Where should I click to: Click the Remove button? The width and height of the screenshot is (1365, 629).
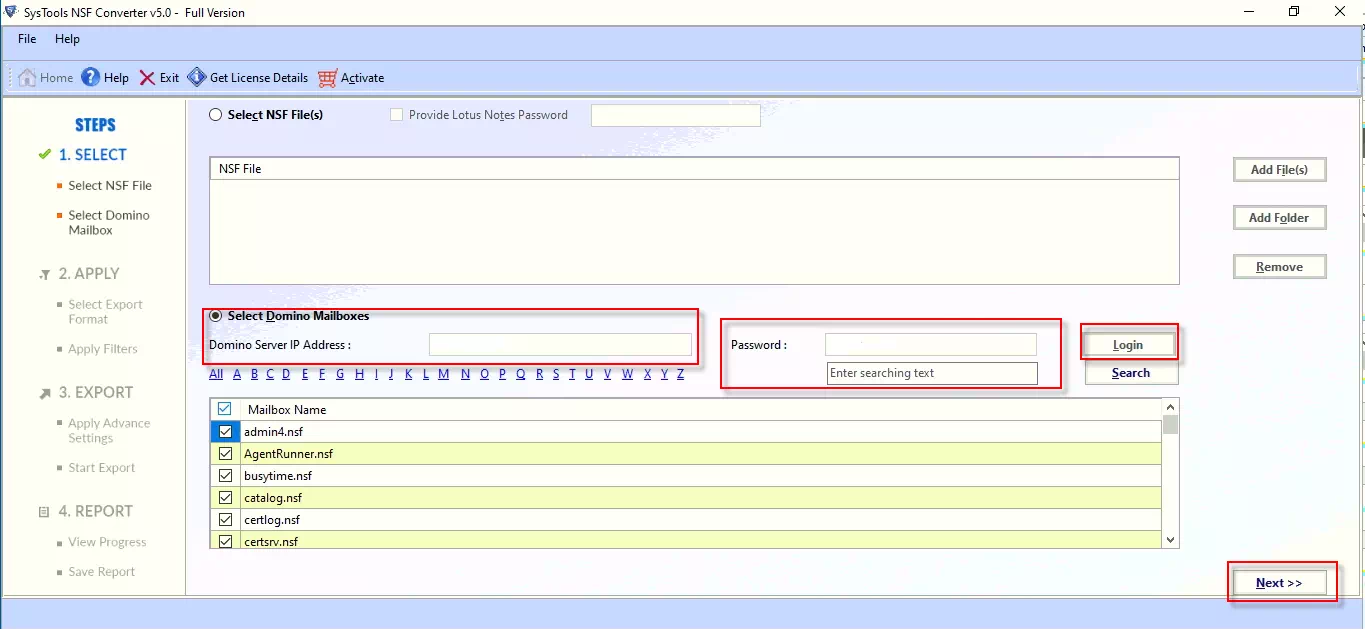[x=1279, y=267]
